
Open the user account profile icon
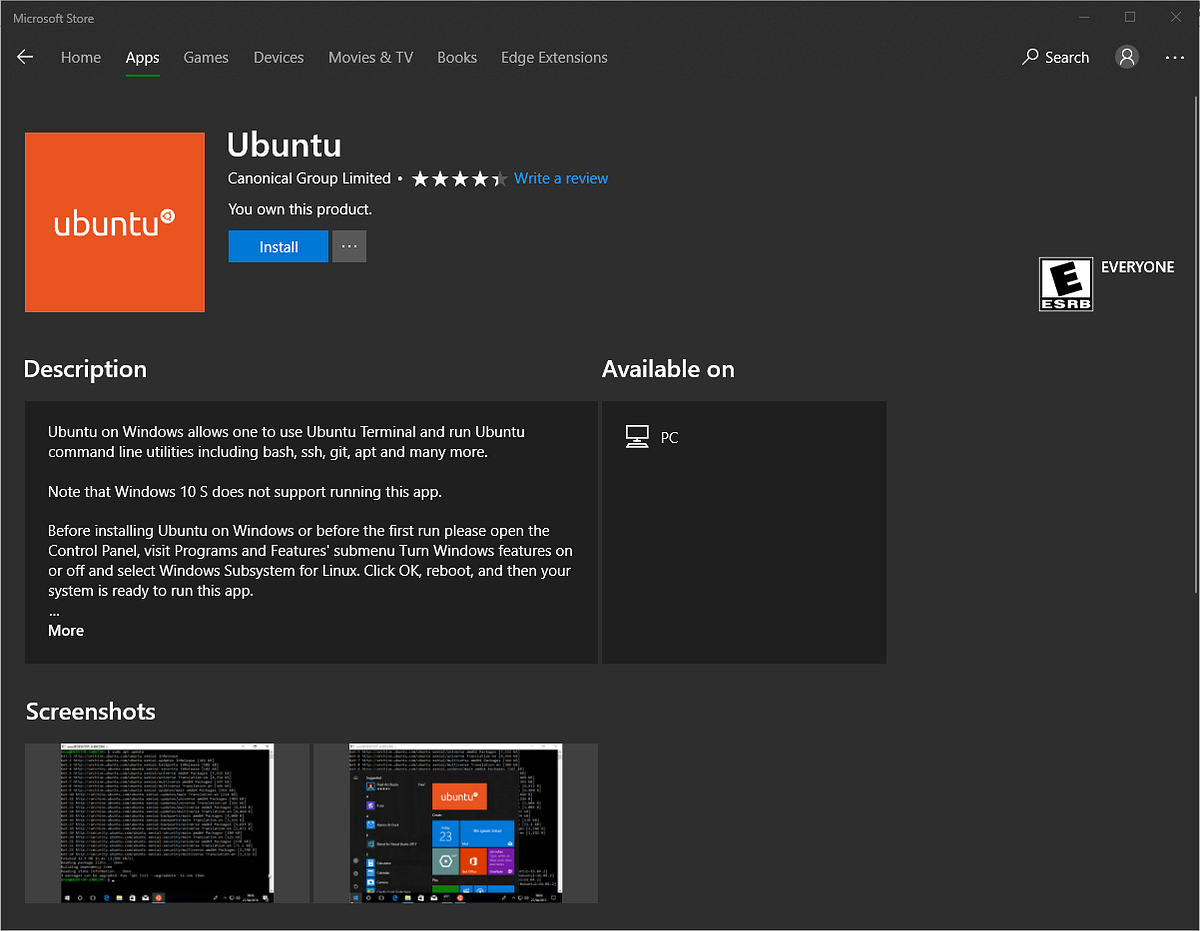tap(1127, 57)
